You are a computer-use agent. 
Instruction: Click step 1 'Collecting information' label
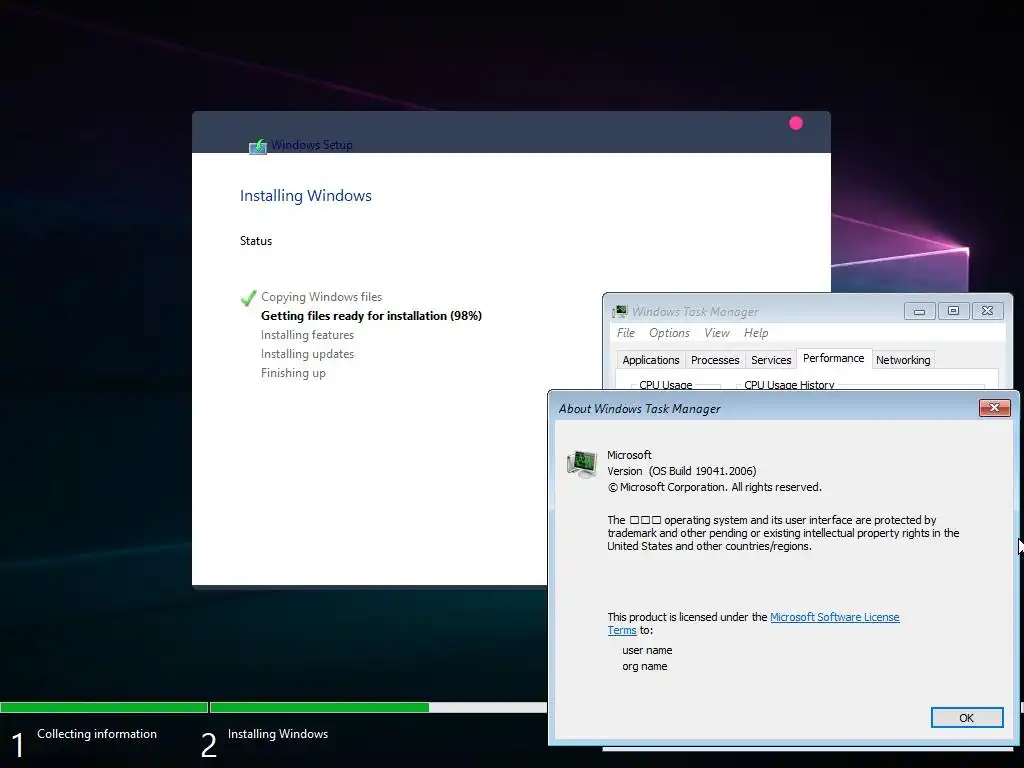[97, 734]
